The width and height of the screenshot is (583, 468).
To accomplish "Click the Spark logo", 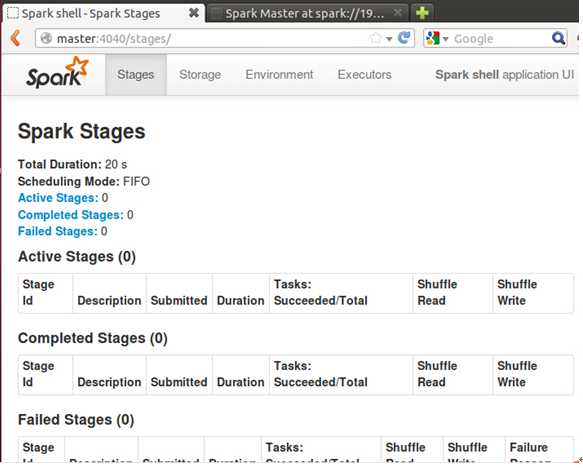I will (57, 73).
